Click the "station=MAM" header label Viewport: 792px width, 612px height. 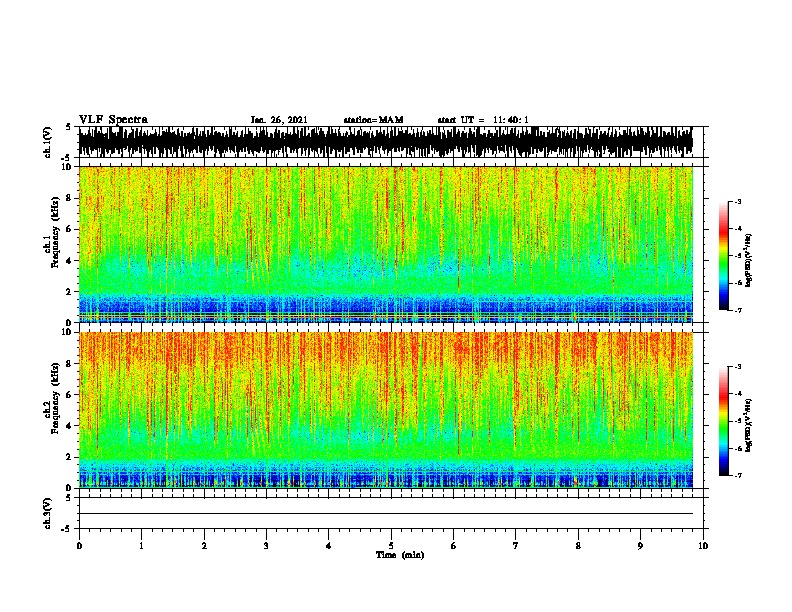373,120
